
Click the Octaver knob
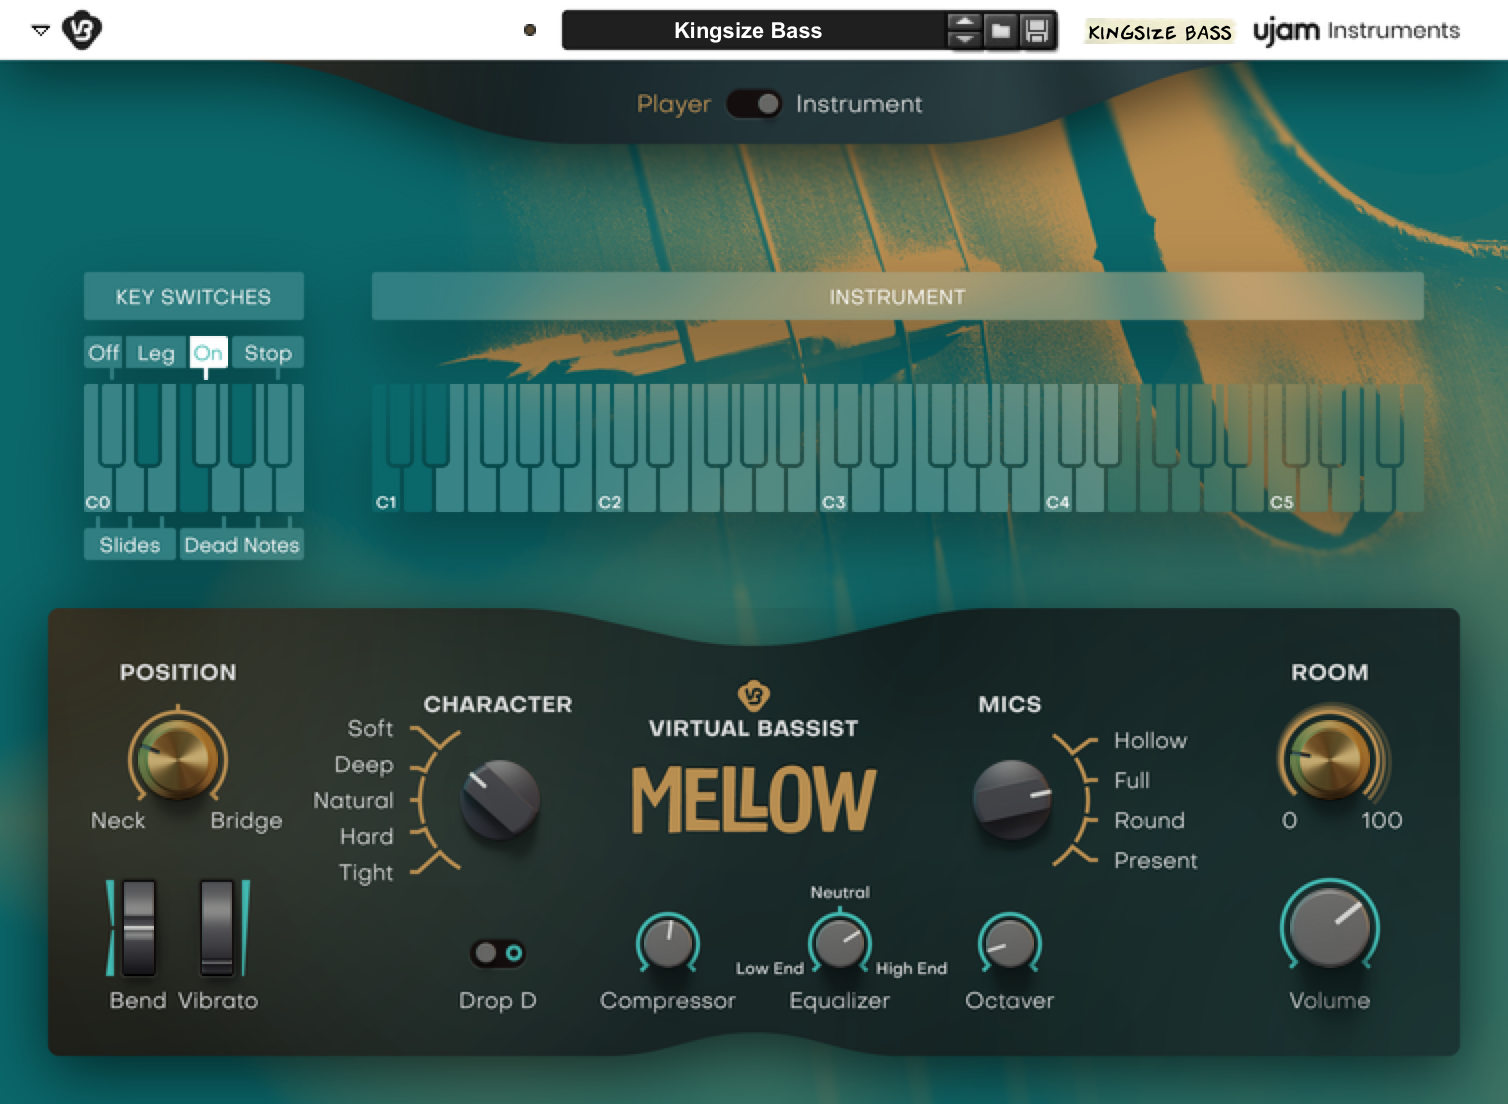(x=1008, y=944)
